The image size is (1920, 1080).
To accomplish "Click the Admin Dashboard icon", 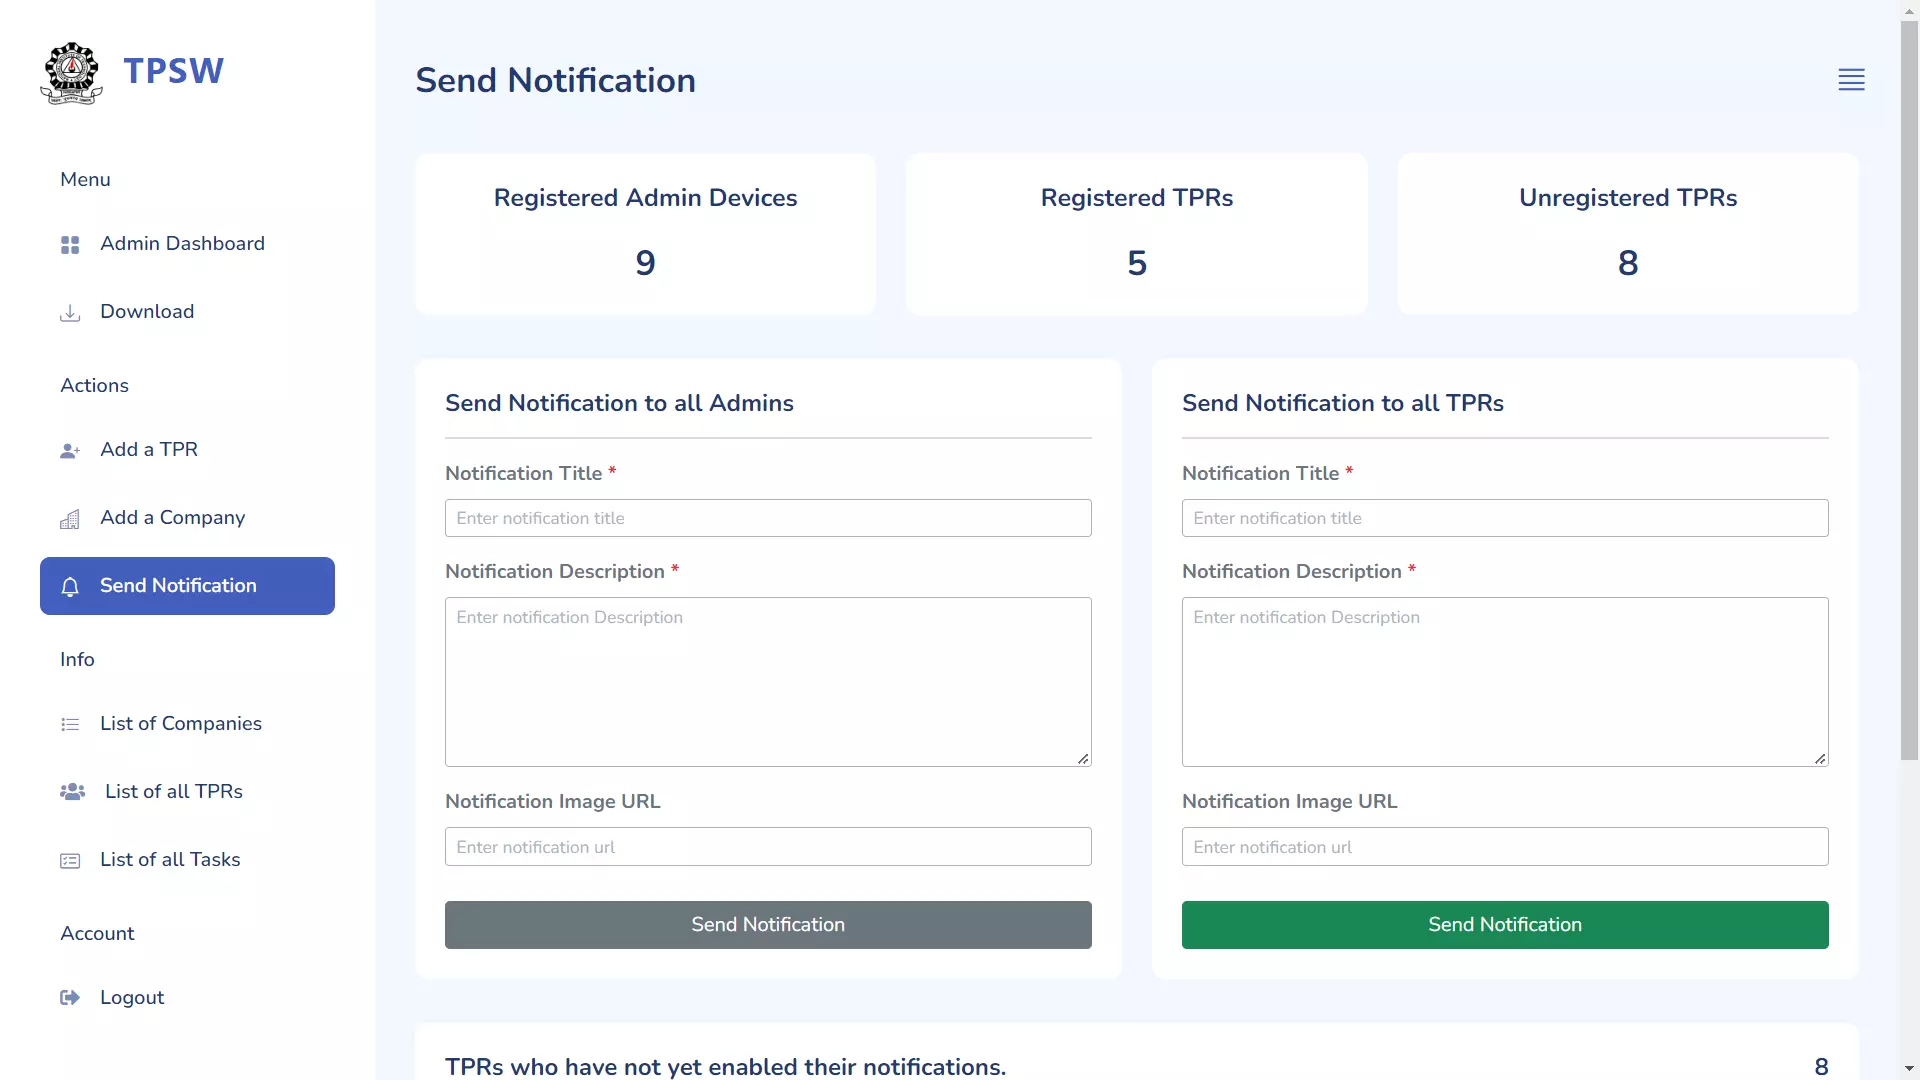I will [70, 244].
